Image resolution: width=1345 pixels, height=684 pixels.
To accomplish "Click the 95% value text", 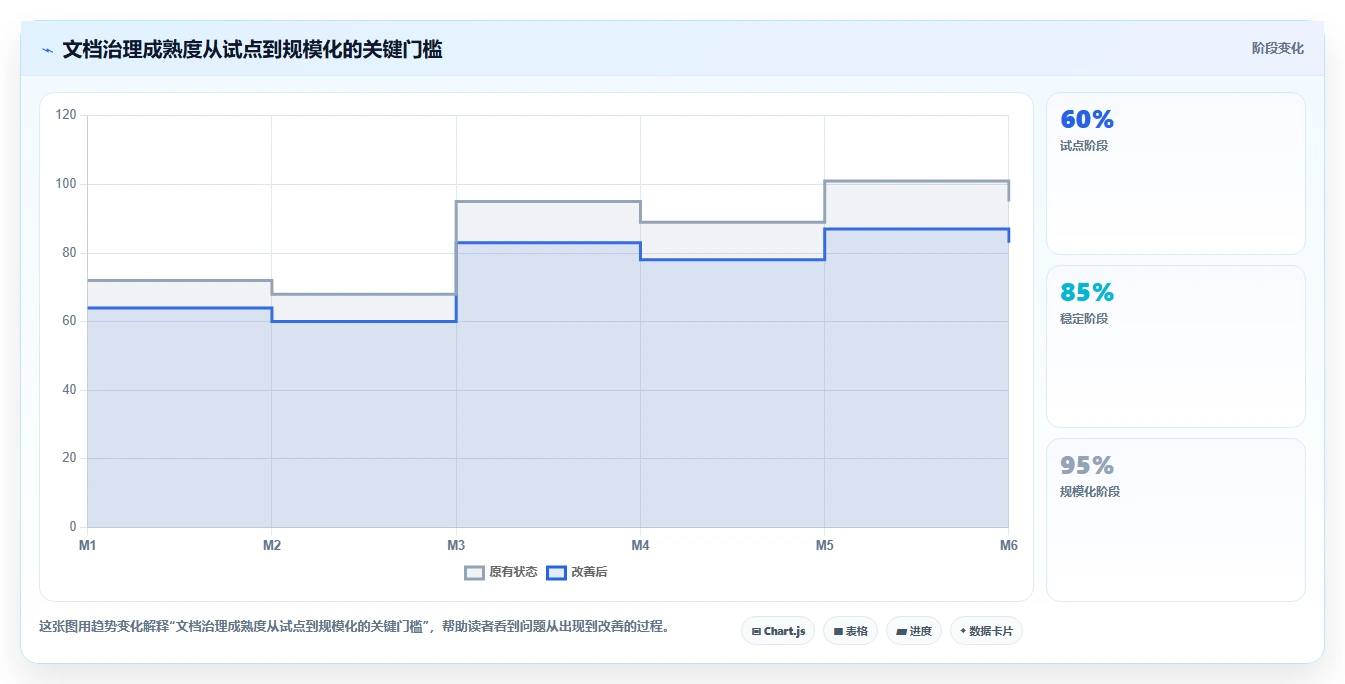I will point(1087,466).
